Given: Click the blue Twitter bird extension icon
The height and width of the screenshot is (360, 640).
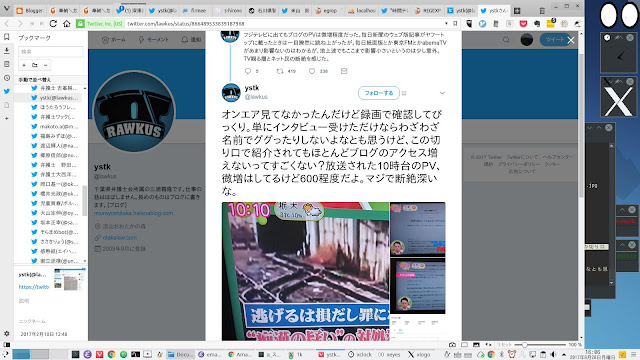Looking at the screenshot, I should point(482,24).
